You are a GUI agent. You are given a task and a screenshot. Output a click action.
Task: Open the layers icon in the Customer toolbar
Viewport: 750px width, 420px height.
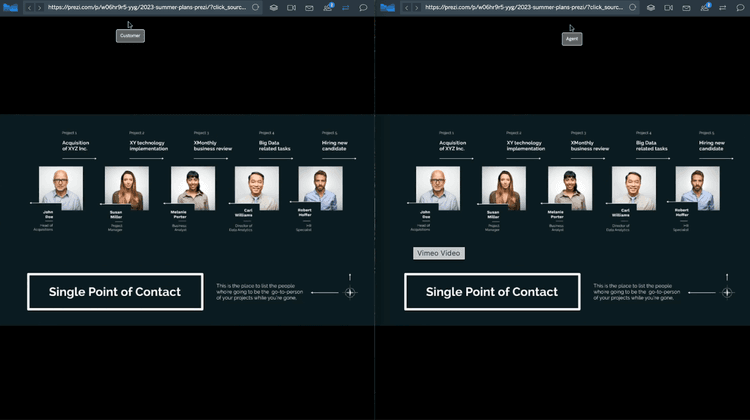pyautogui.click(x=274, y=7)
